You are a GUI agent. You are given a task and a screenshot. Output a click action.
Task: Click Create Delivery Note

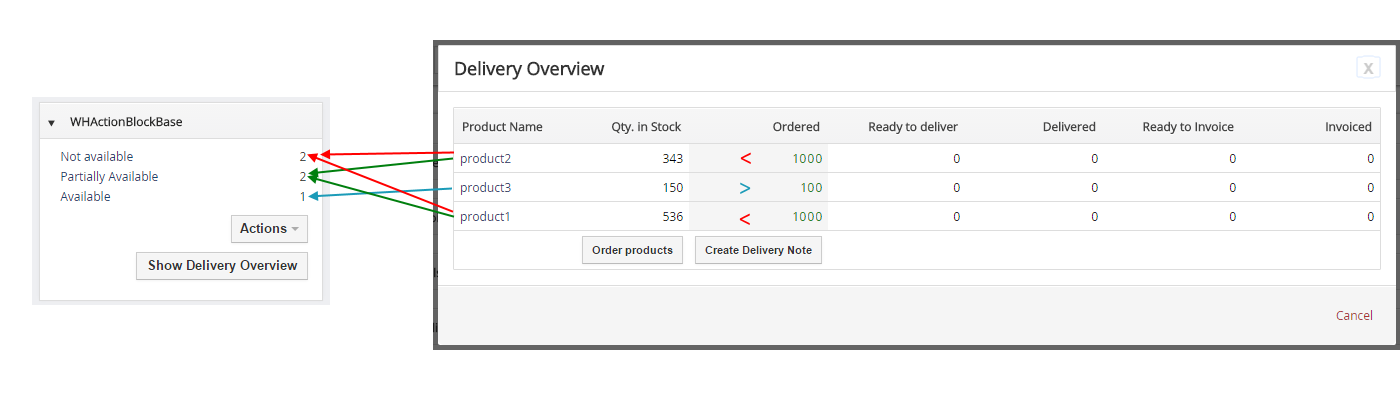[758, 250]
